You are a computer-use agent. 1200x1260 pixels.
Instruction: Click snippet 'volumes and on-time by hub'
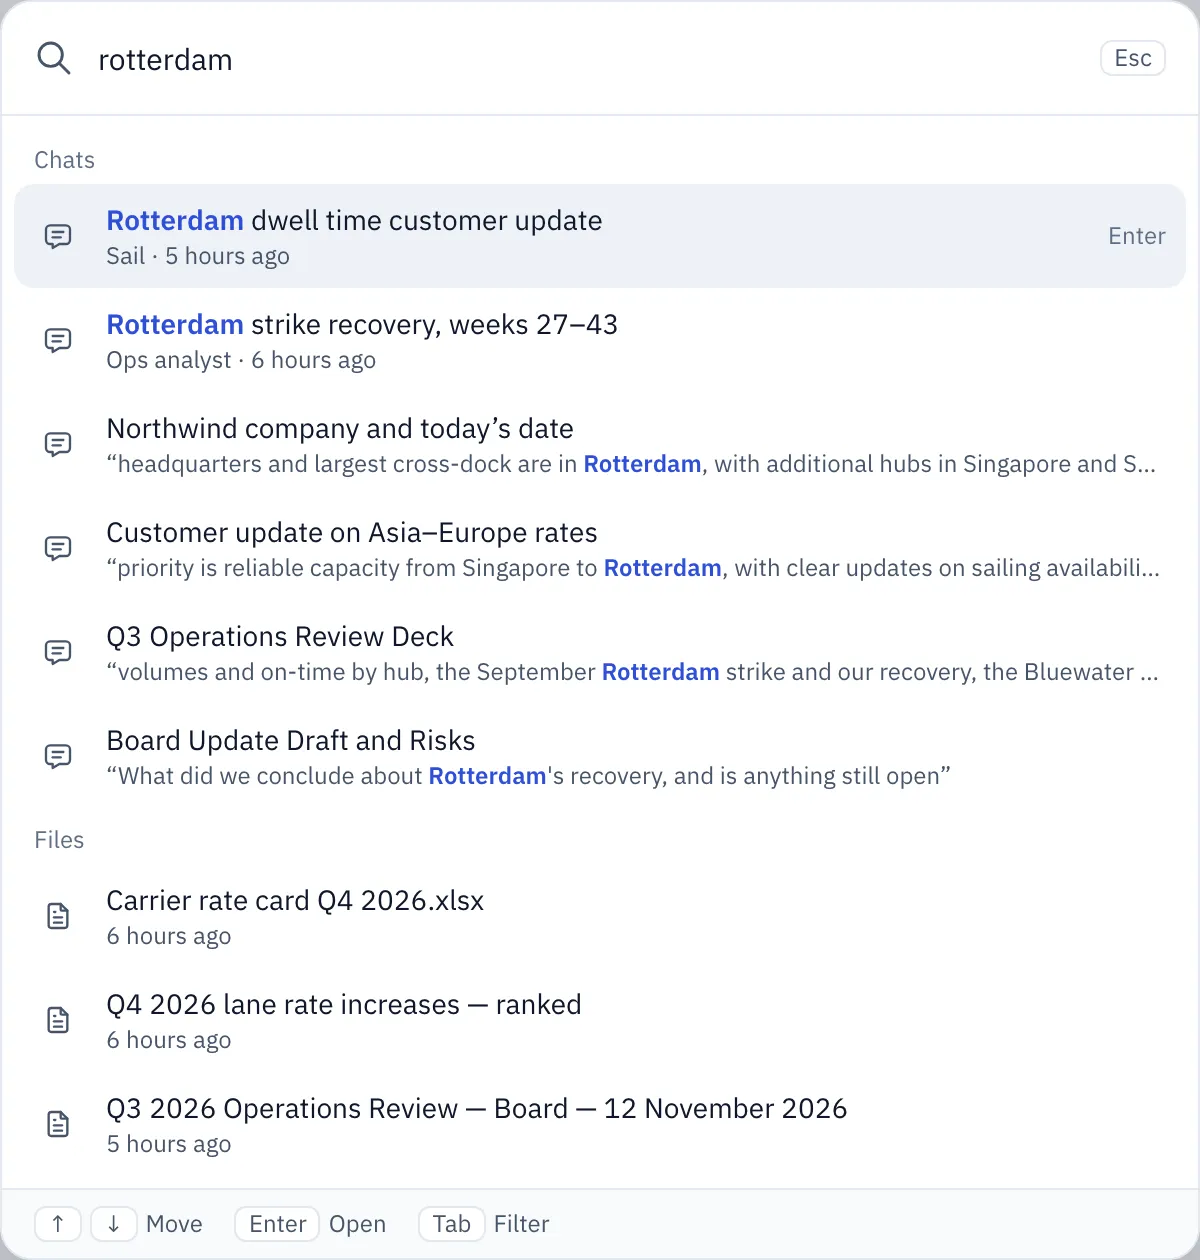[632, 672]
